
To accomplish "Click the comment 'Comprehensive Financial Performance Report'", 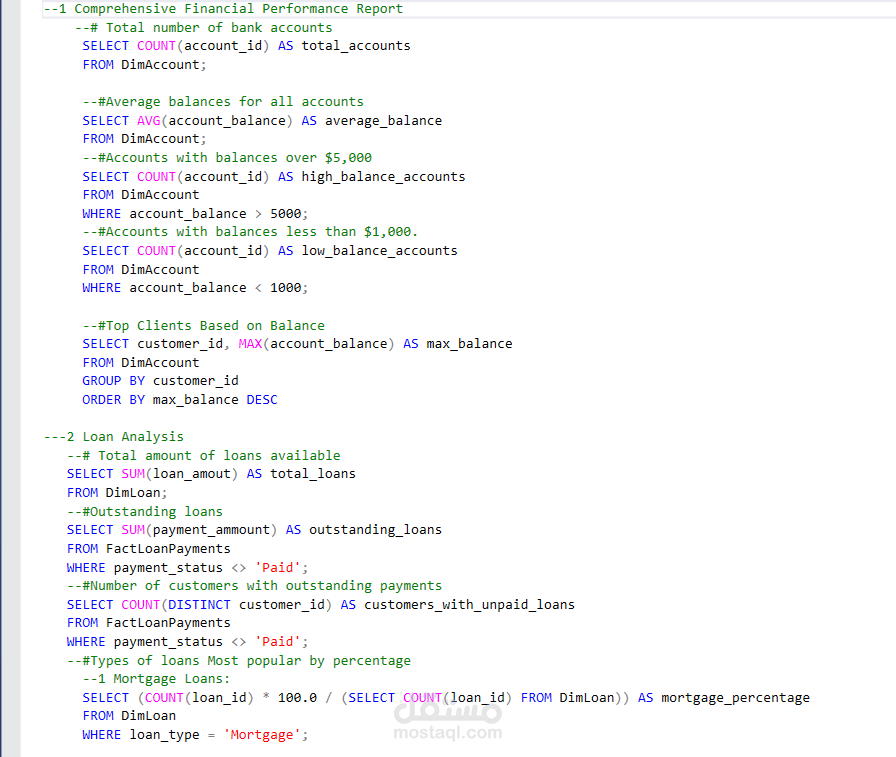I will (238, 9).
